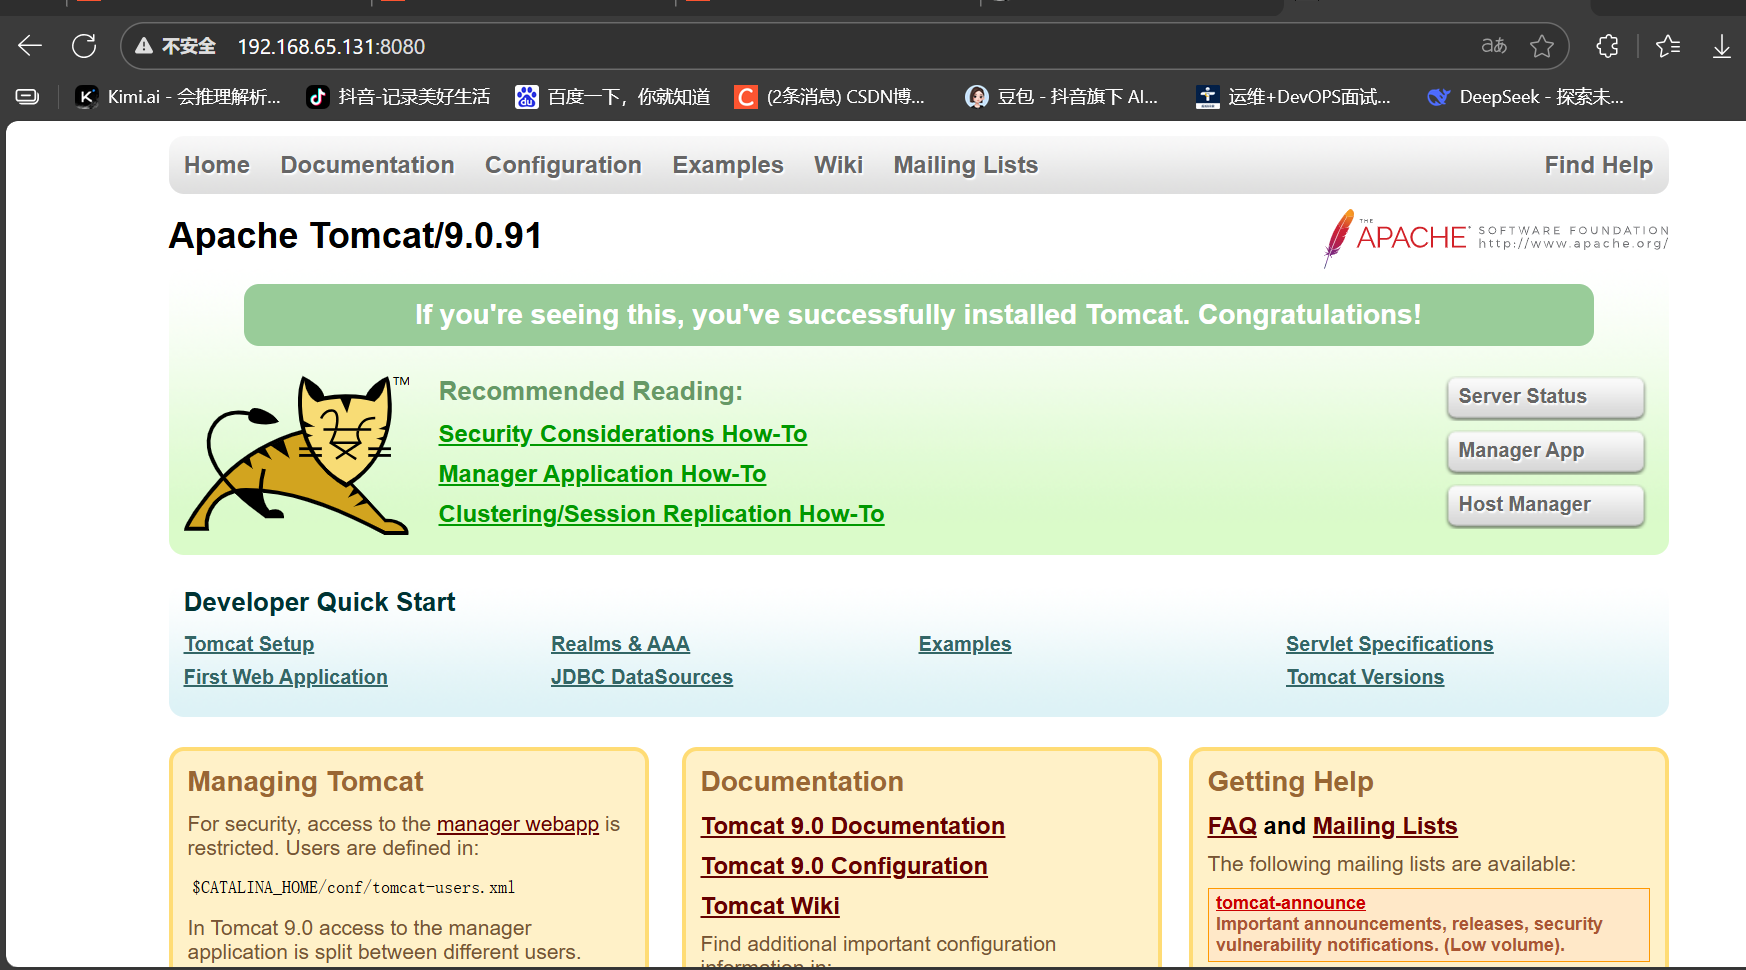This screenshot has width=1746, height=970.
Task: Go back with the browser back arrow
Action: (30, 46)
